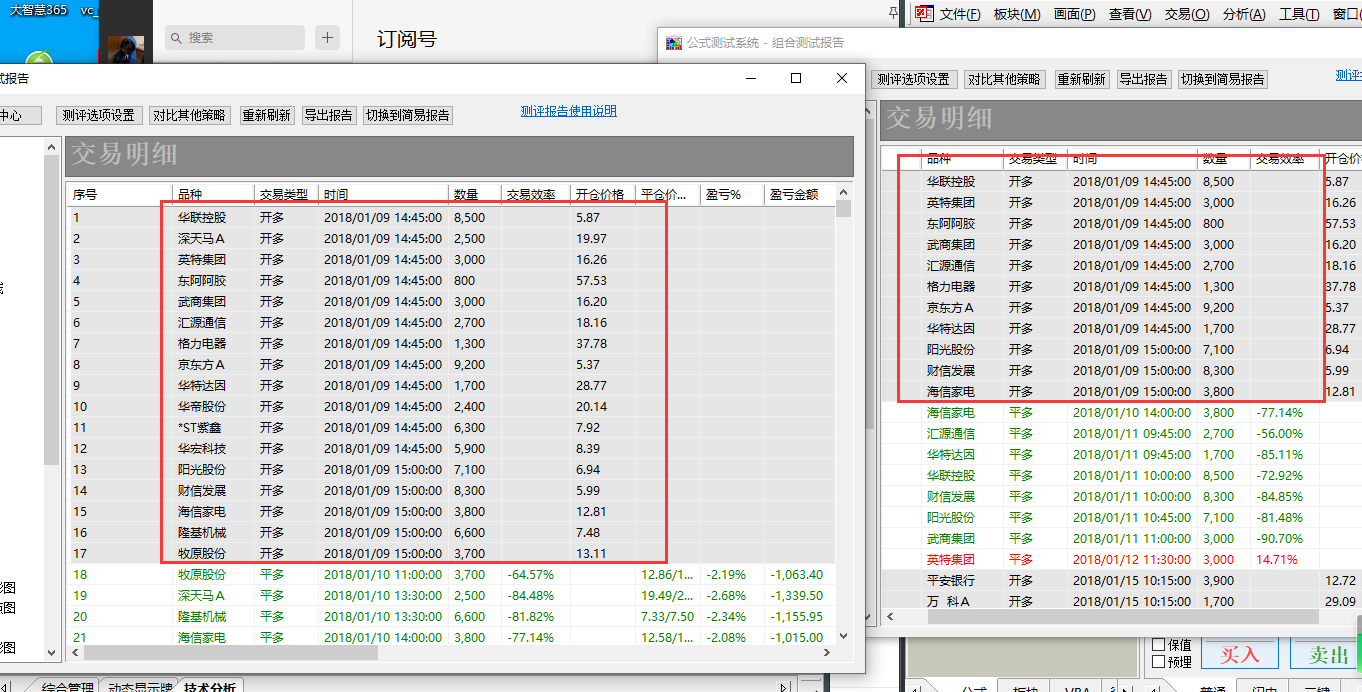Open the 交易(O) menu
The image size is (1362, 692).
[1186, 14]
